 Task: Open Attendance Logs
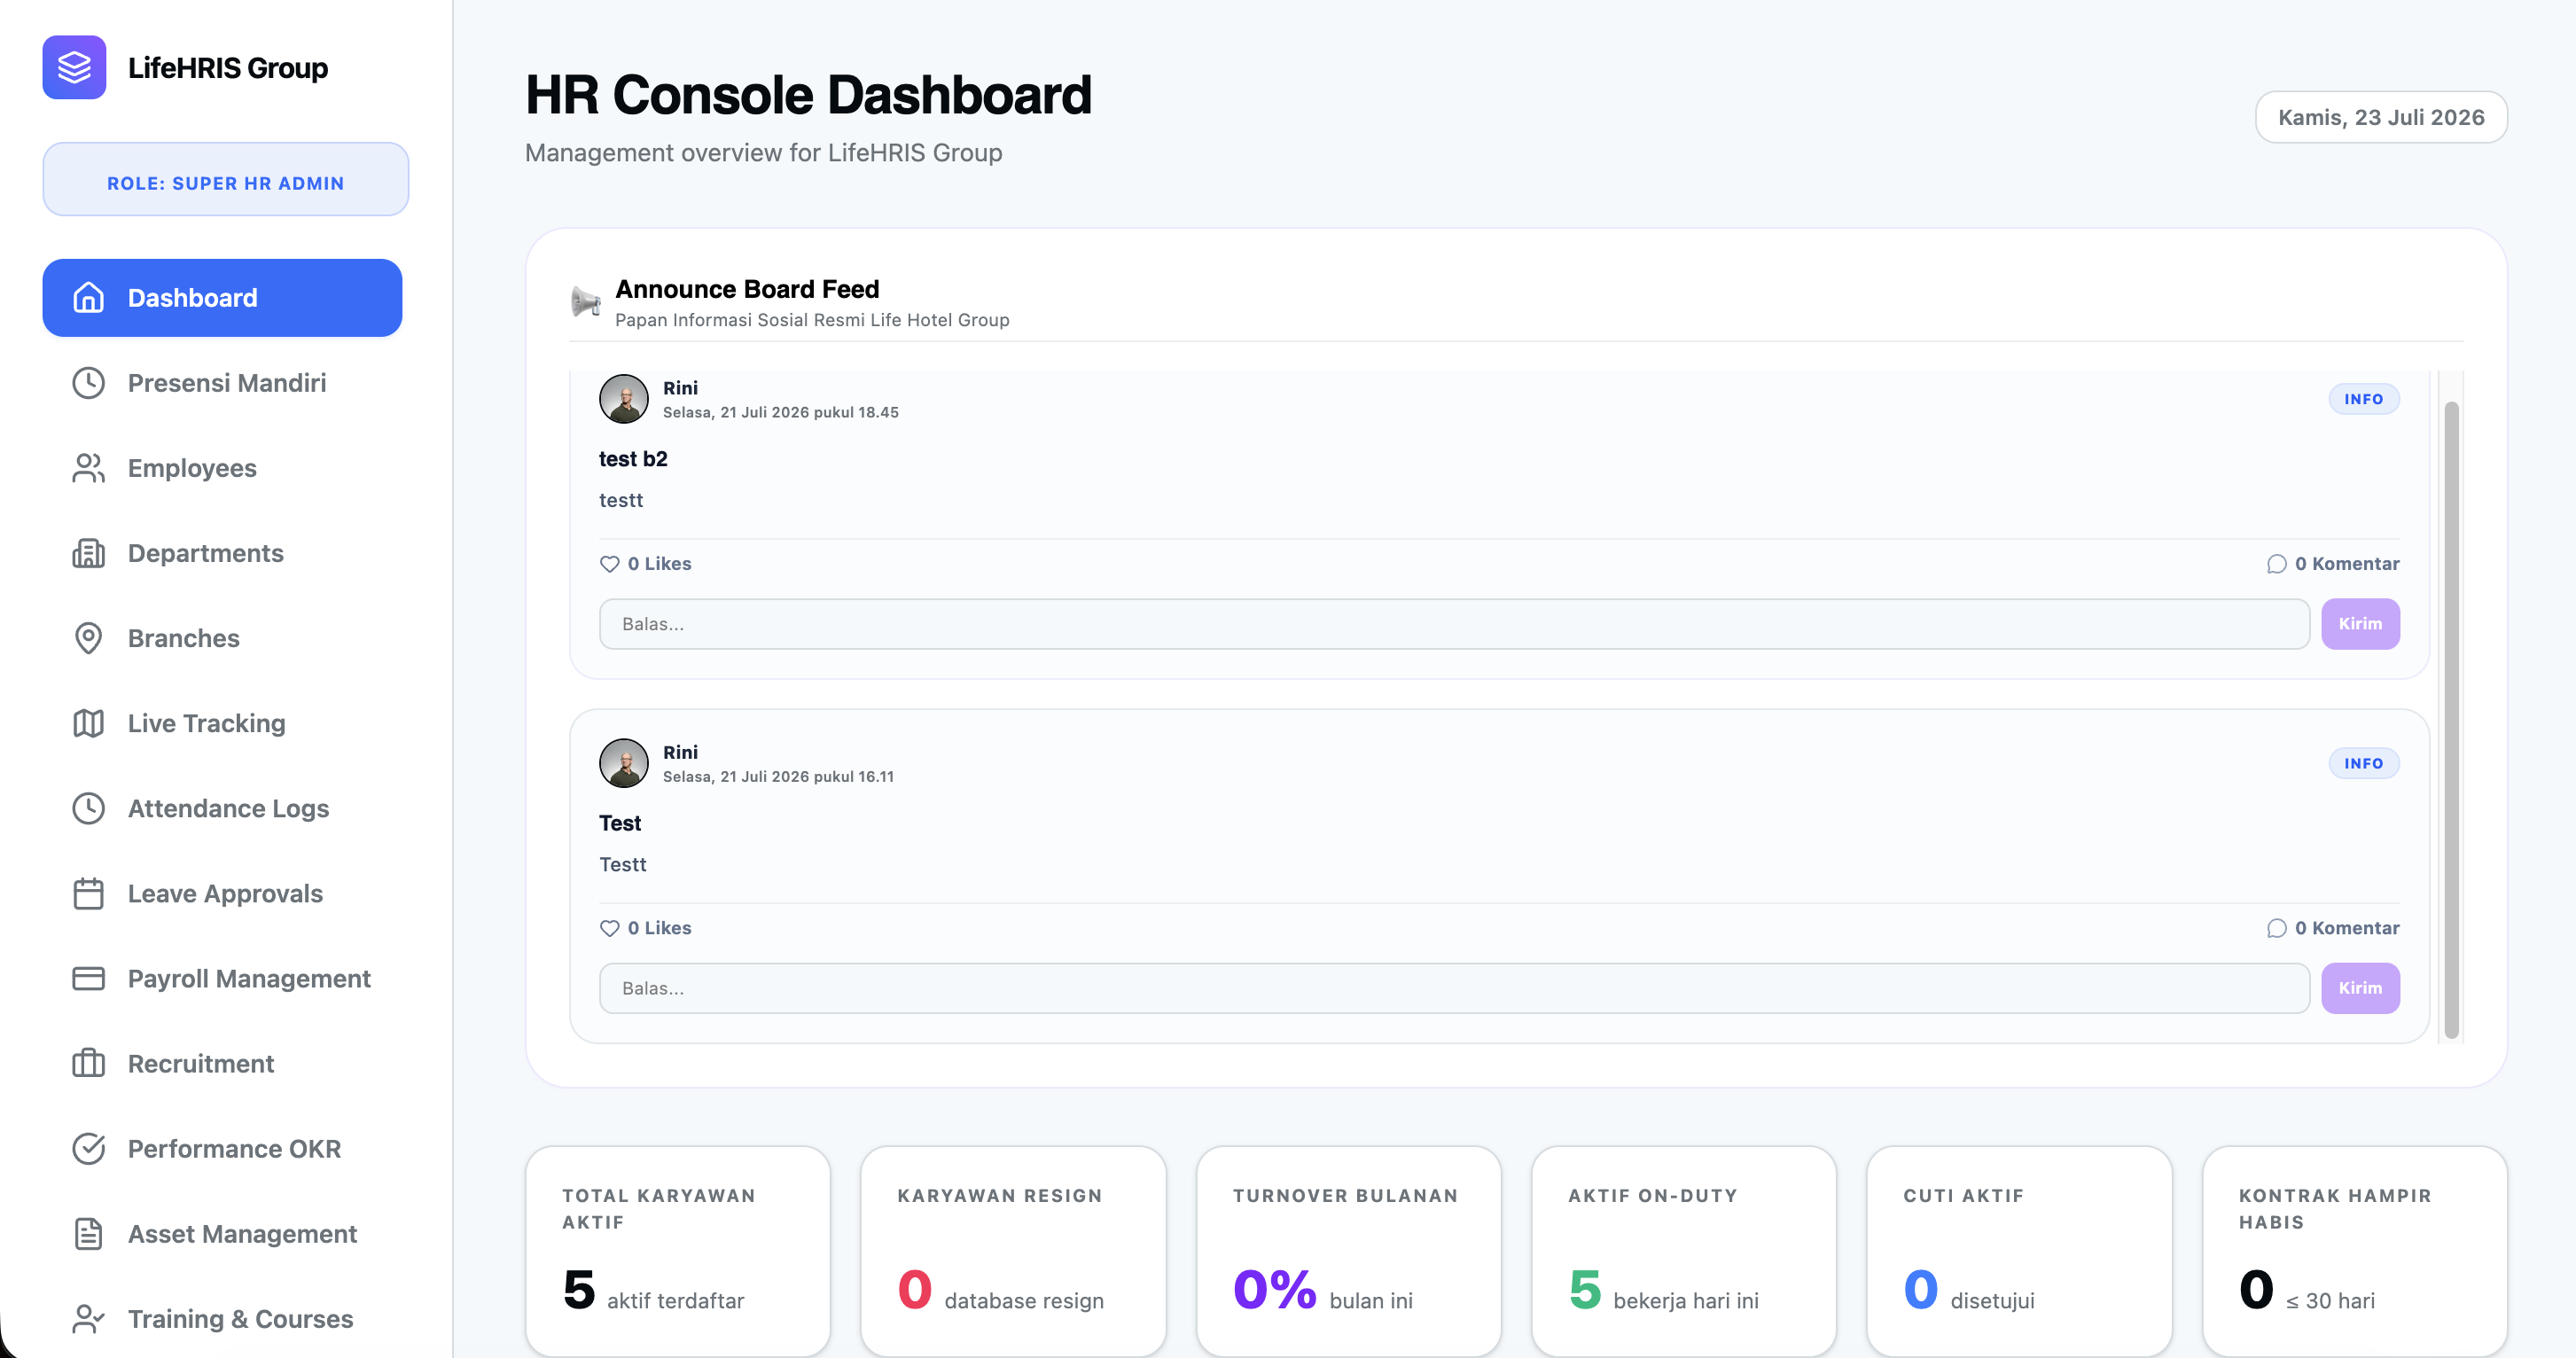tap(222, 807)
